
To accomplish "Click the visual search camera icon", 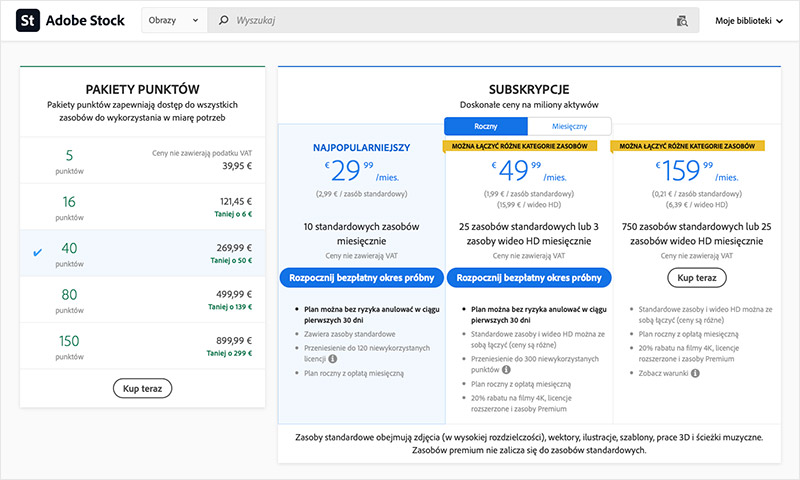I will [683, 20].
